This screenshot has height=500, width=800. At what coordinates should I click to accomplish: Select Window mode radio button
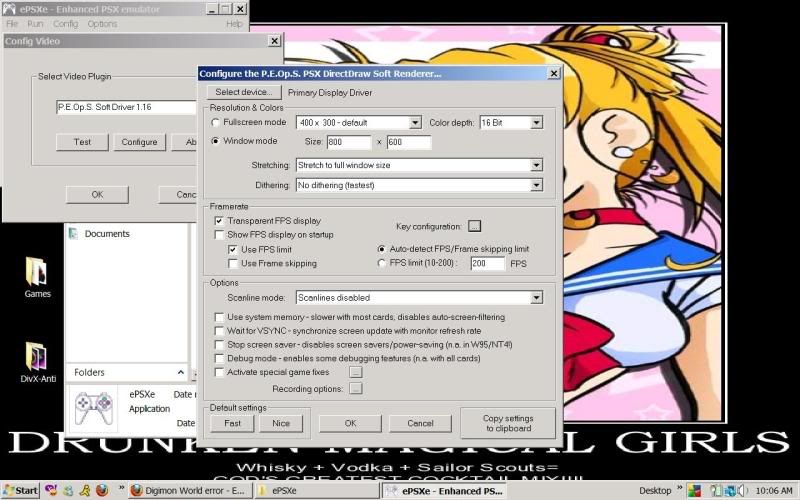click(215, 141)
